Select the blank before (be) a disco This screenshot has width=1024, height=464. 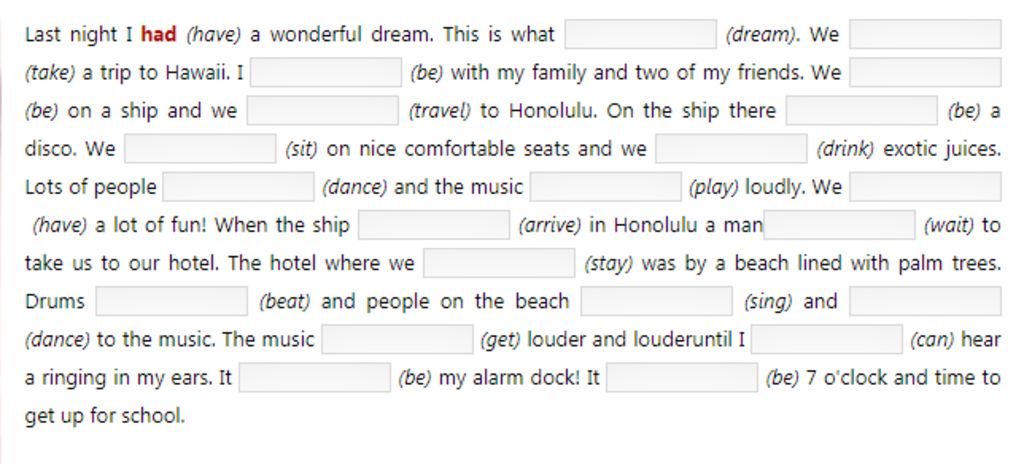point(861,110)
